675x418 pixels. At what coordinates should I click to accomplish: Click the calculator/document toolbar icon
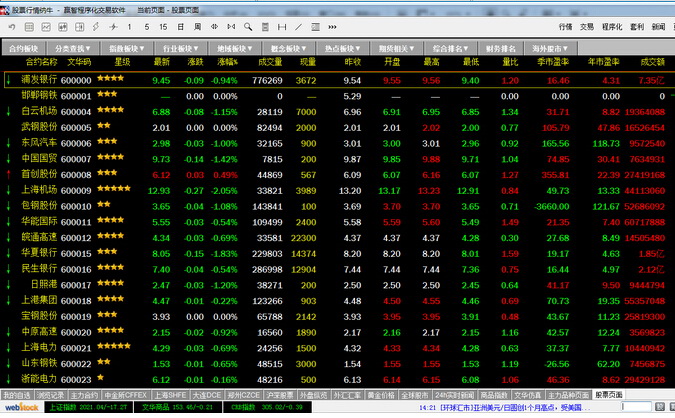pos(265,27)
